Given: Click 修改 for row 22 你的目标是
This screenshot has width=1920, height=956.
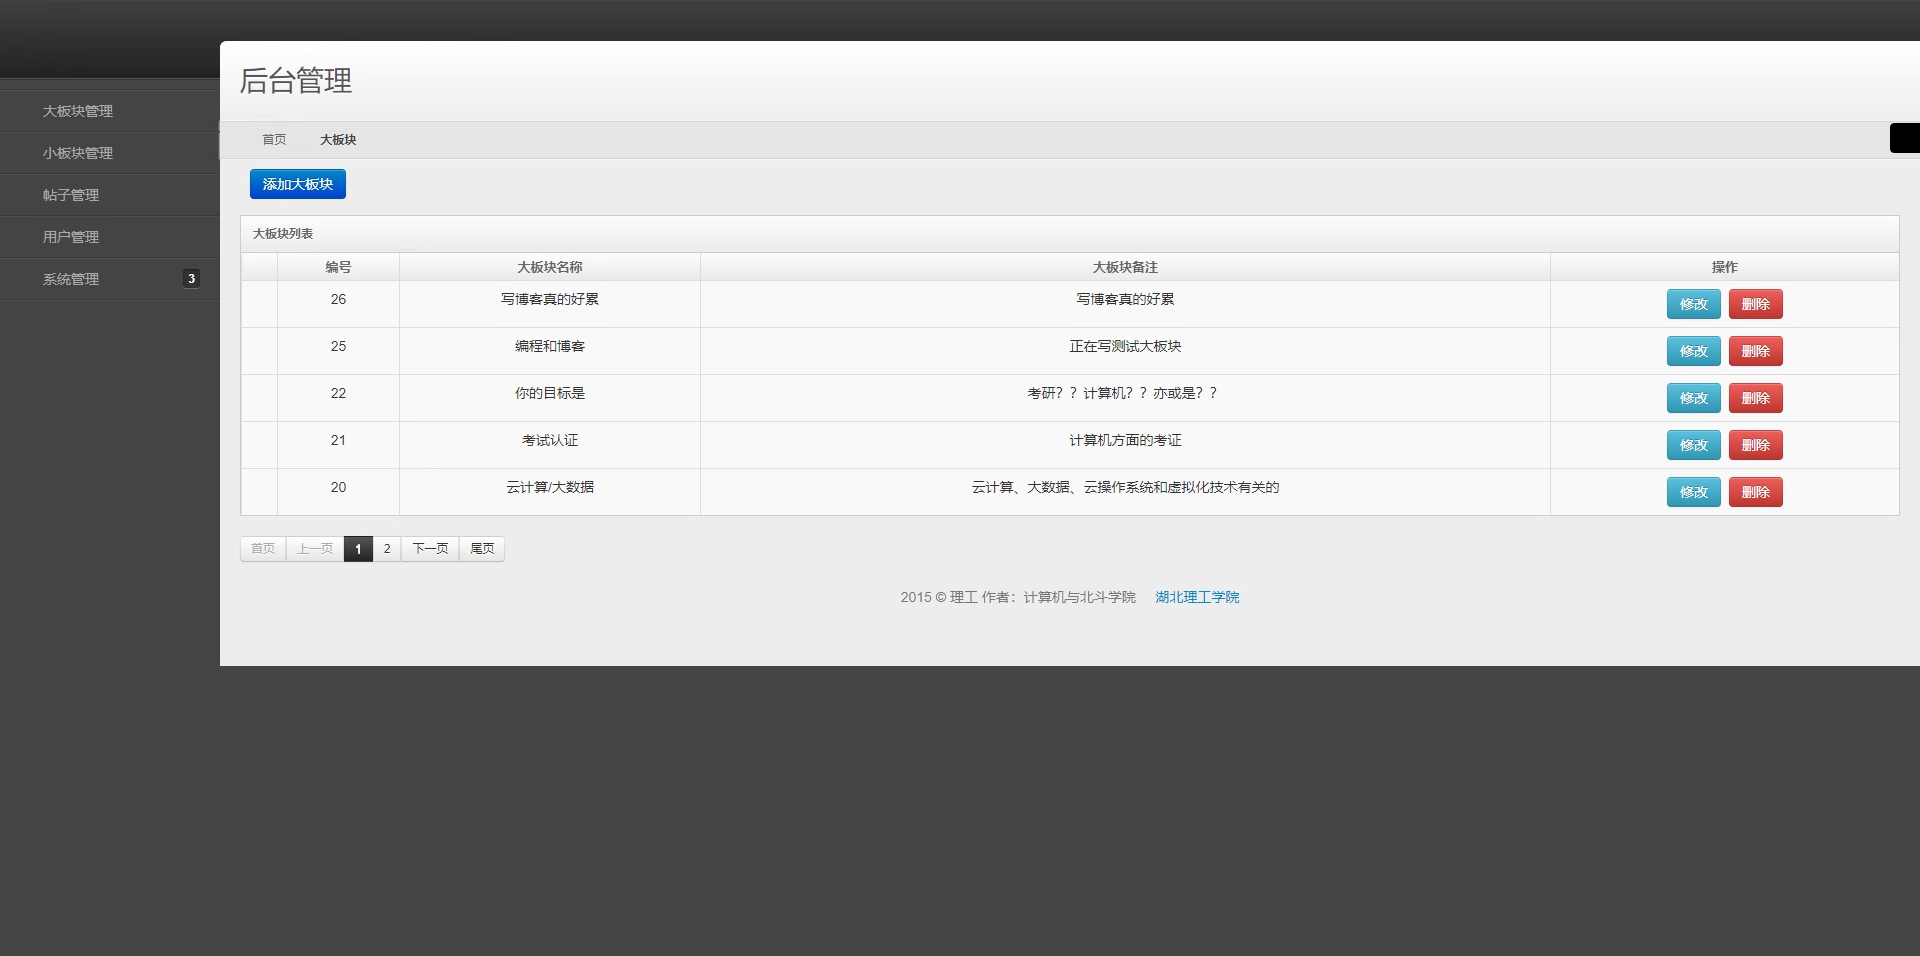Looking at the screenshot, I should [x=1693, y=398].
